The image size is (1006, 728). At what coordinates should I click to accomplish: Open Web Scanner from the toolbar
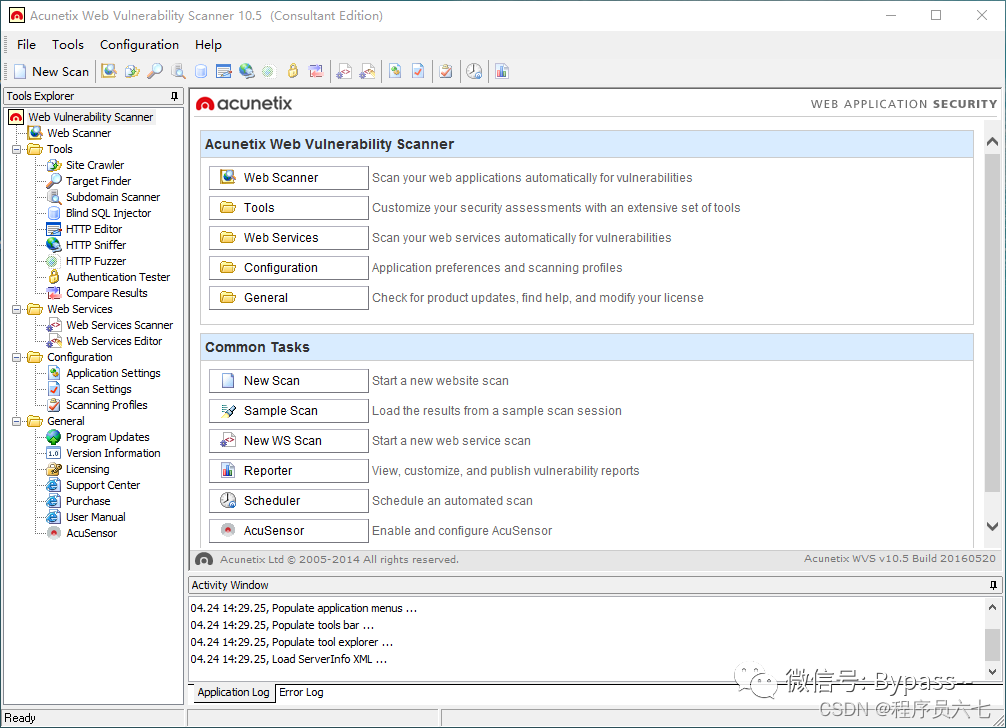tap(109, 71)
